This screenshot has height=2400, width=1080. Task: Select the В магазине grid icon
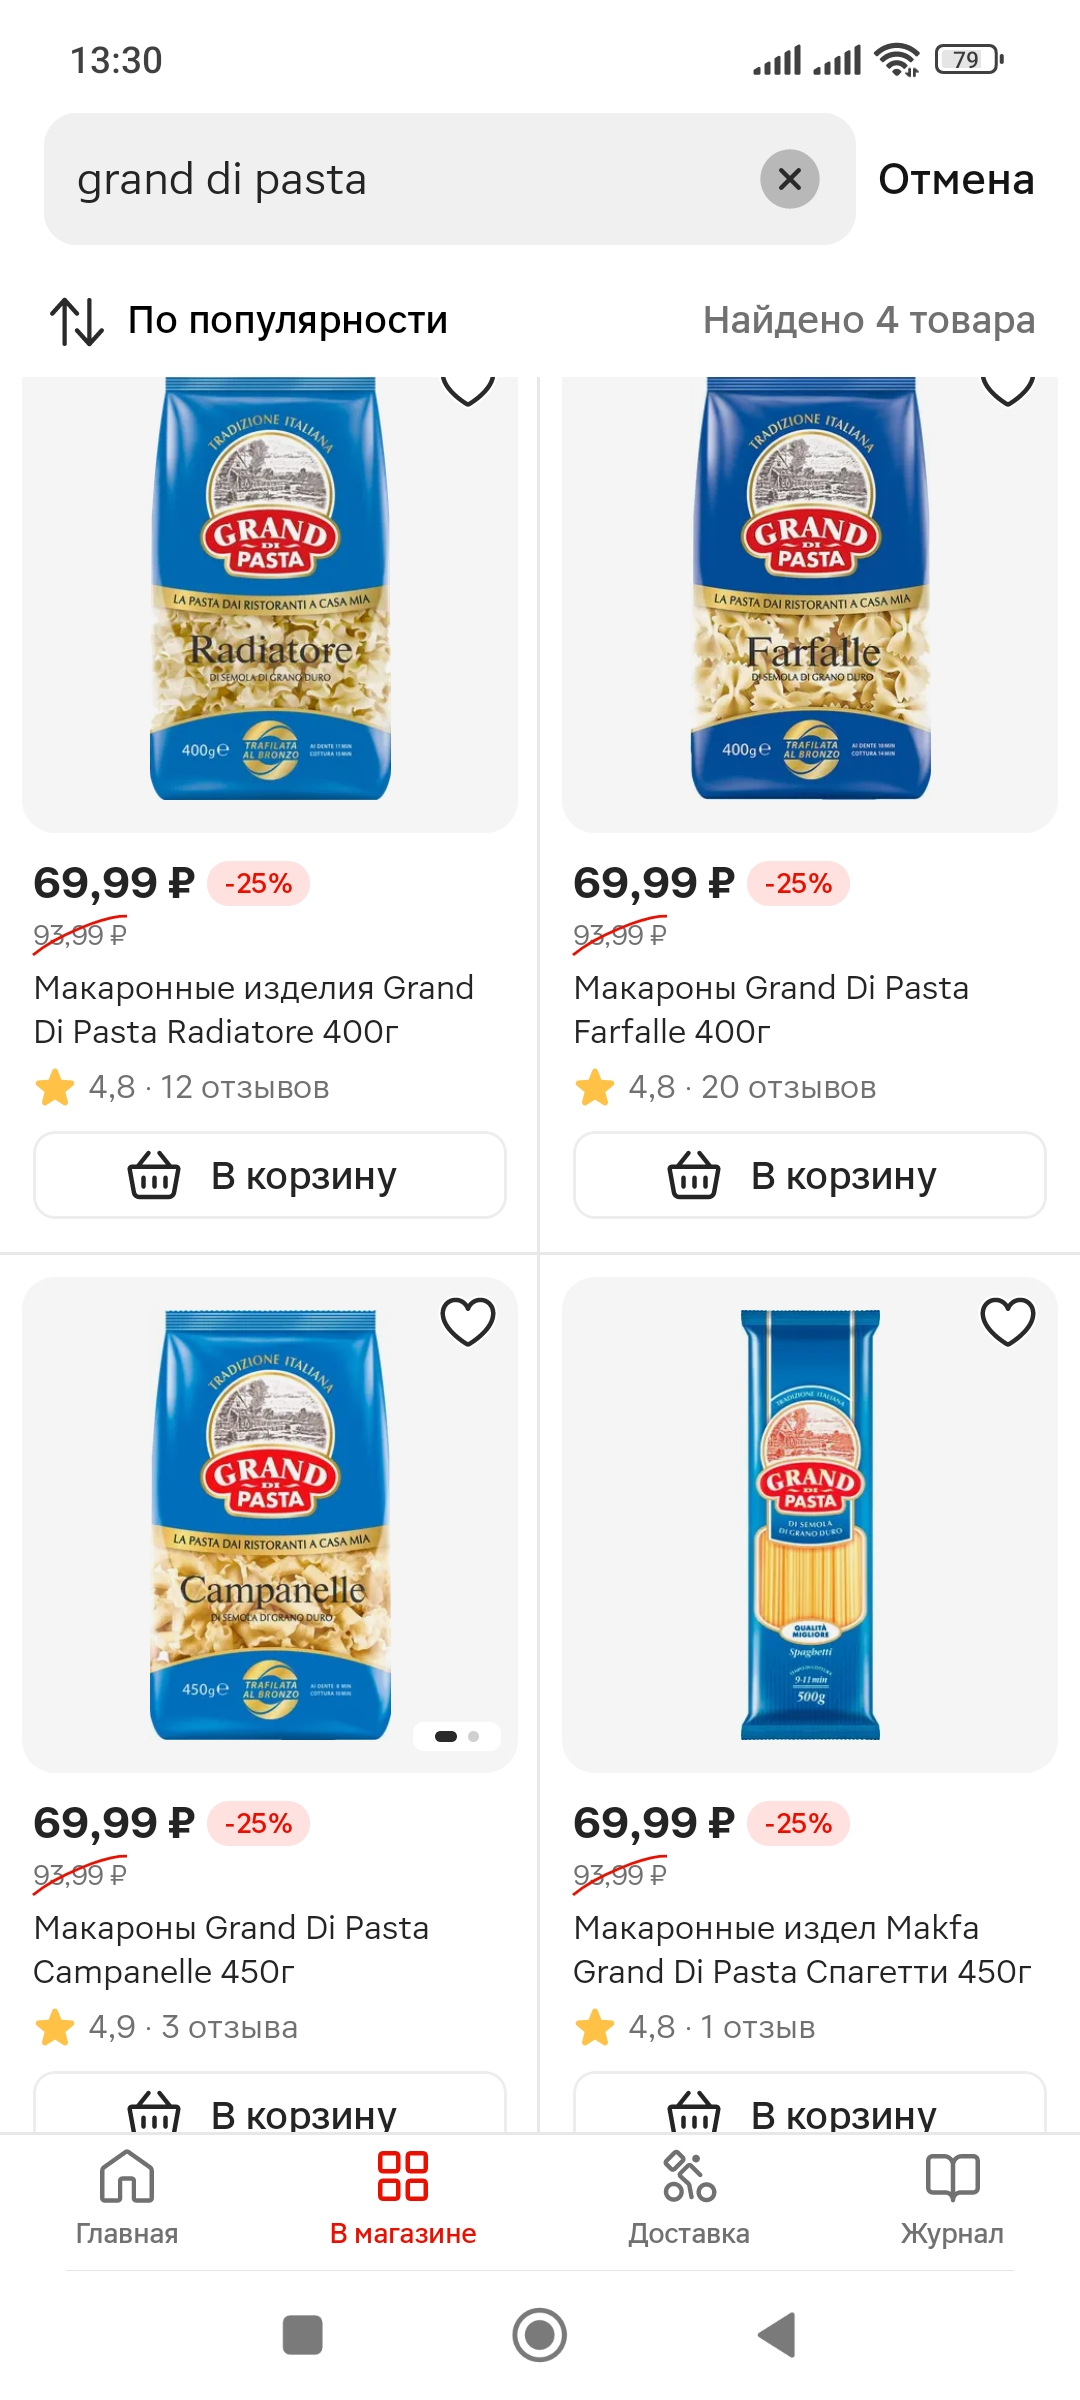(x=403, y=2176)
